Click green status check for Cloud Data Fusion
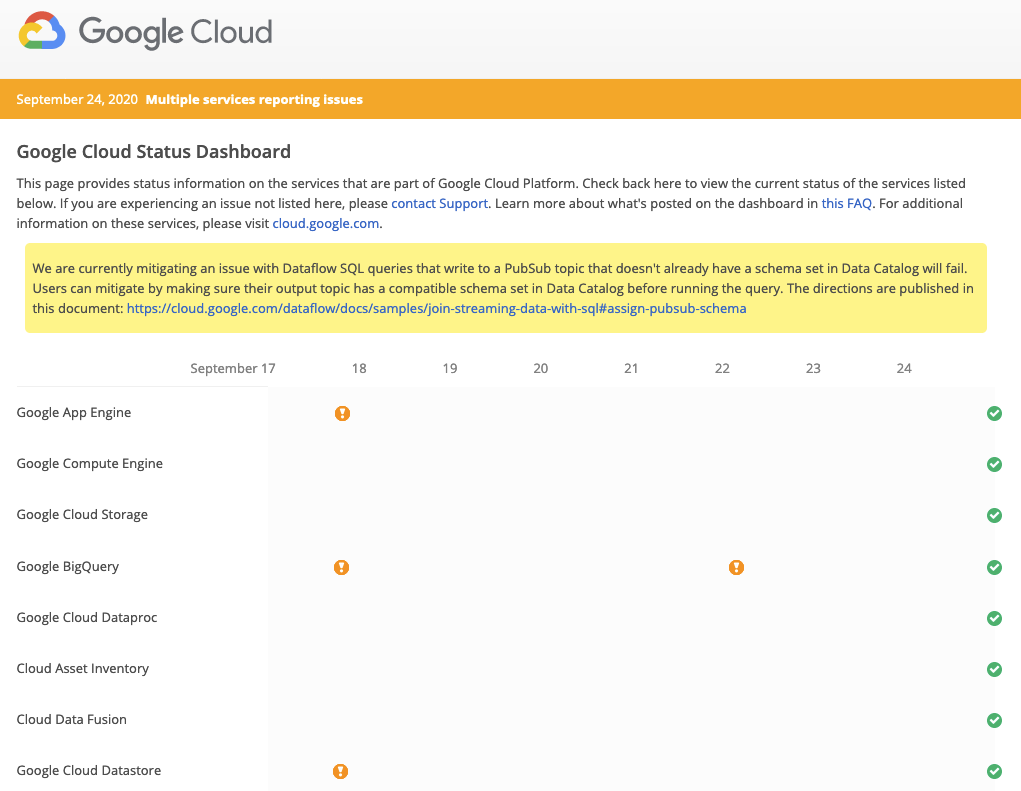This screenshot has width=1021, height=791. pyautogui.click(x=994, y=721)
